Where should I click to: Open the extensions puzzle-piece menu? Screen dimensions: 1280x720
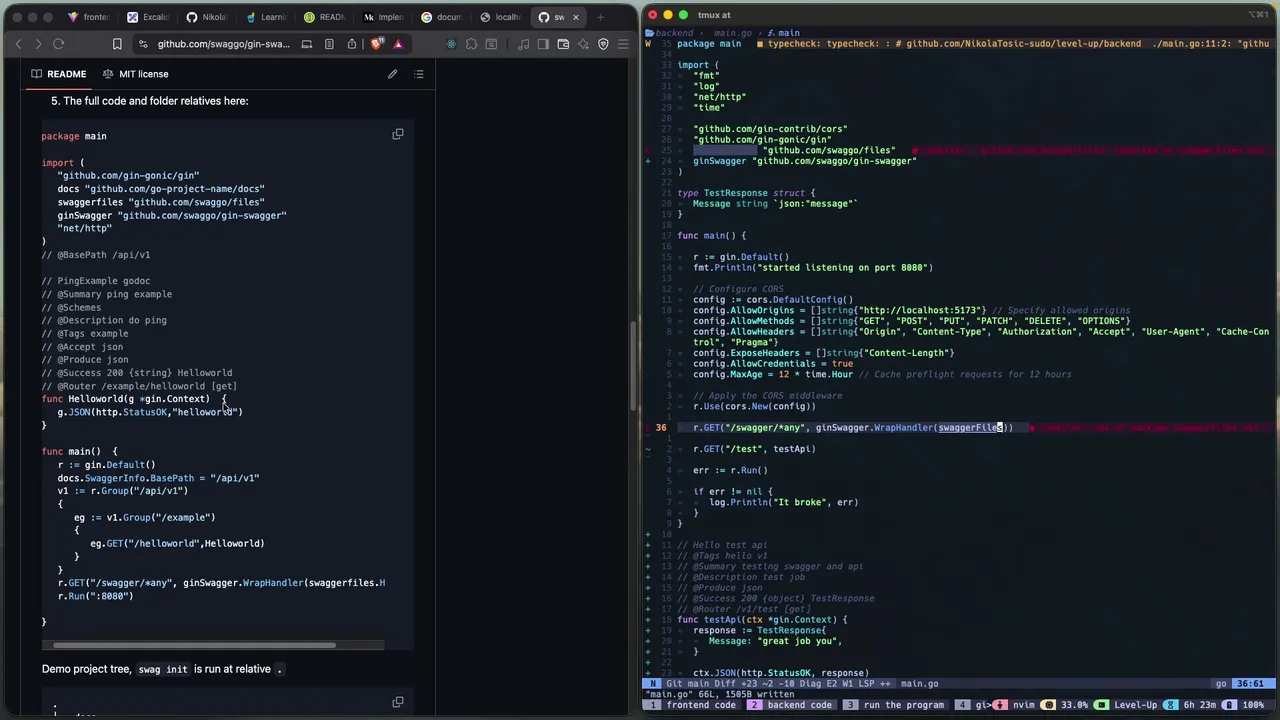472,44
